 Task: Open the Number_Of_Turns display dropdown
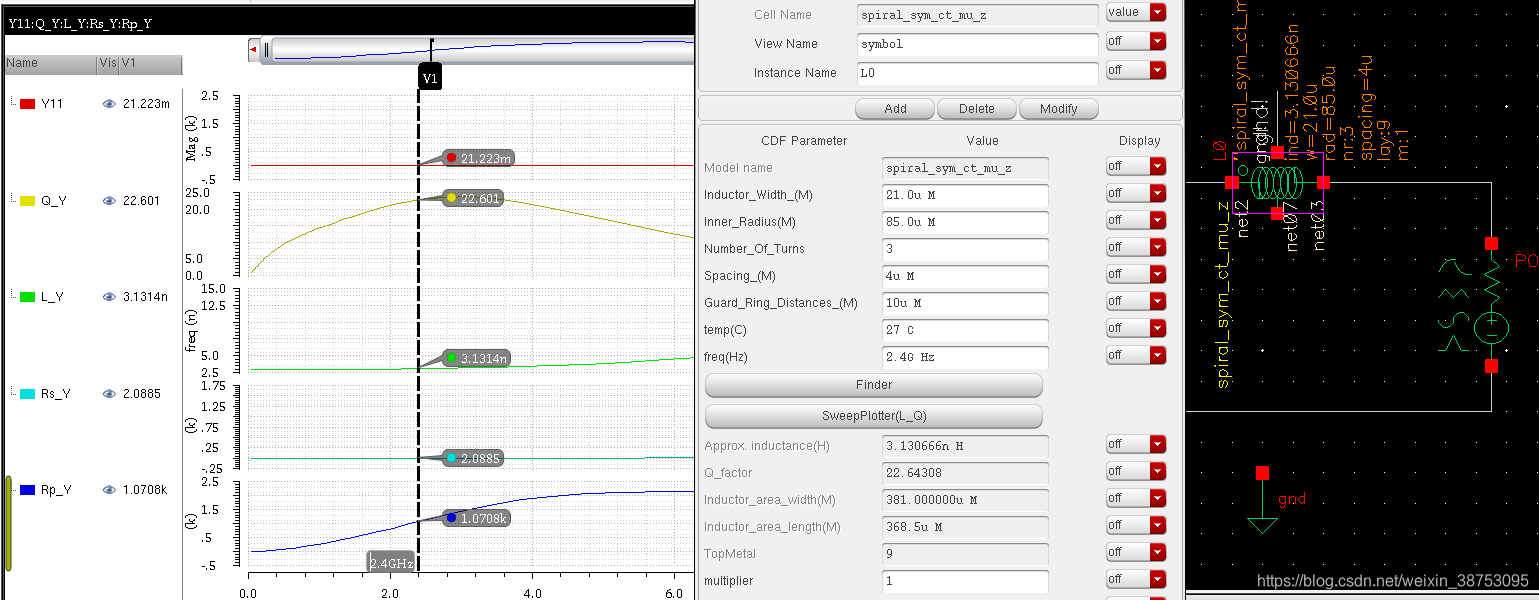point(1136,247)
